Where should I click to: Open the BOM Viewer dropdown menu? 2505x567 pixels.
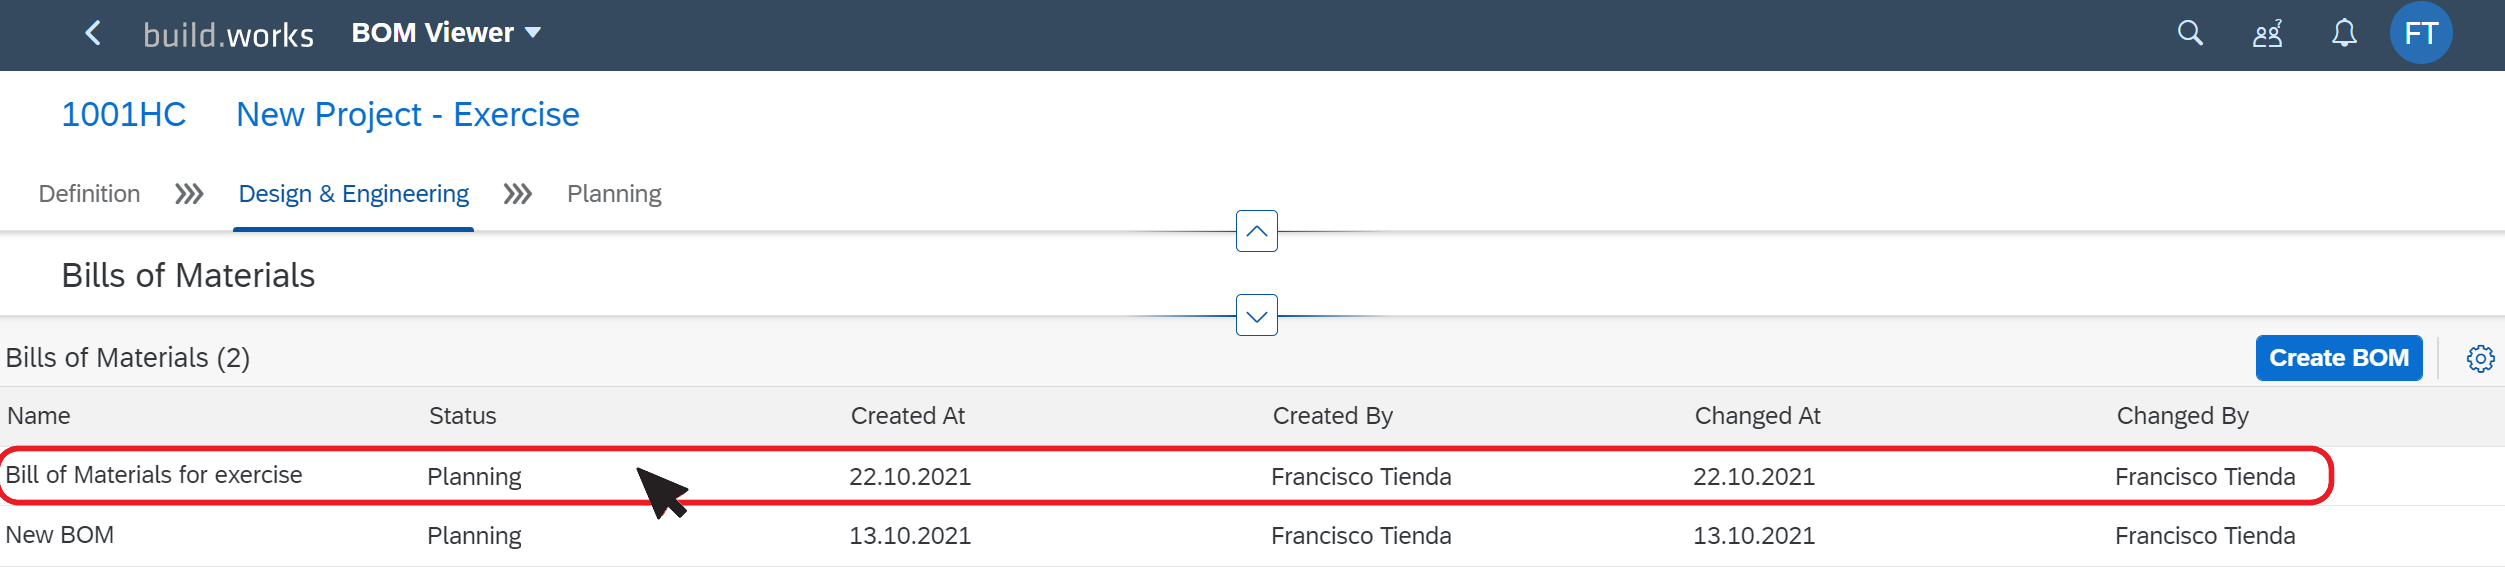[446, 33]
